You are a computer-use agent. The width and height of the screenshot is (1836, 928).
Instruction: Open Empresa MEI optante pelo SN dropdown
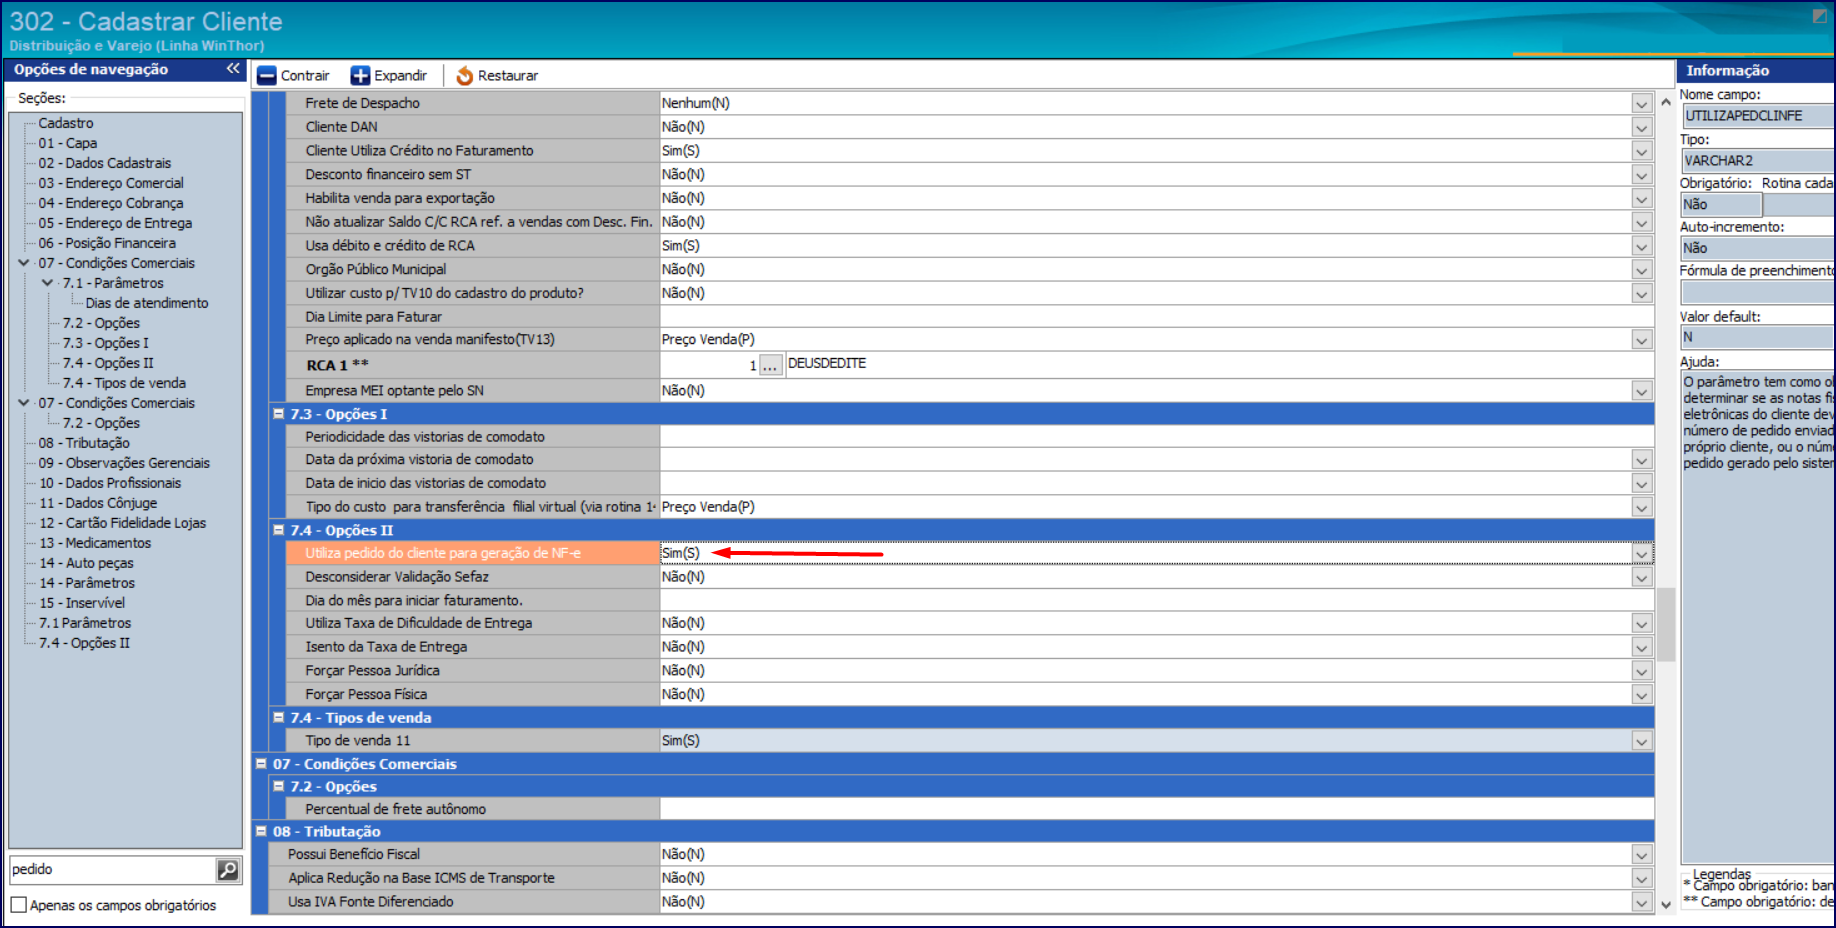[x=1641, y=391]
